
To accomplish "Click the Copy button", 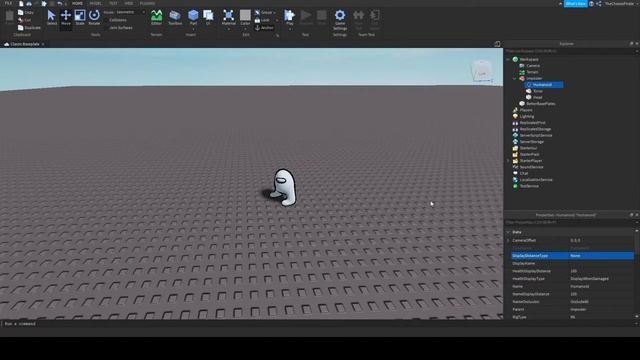I will [26, 13].
